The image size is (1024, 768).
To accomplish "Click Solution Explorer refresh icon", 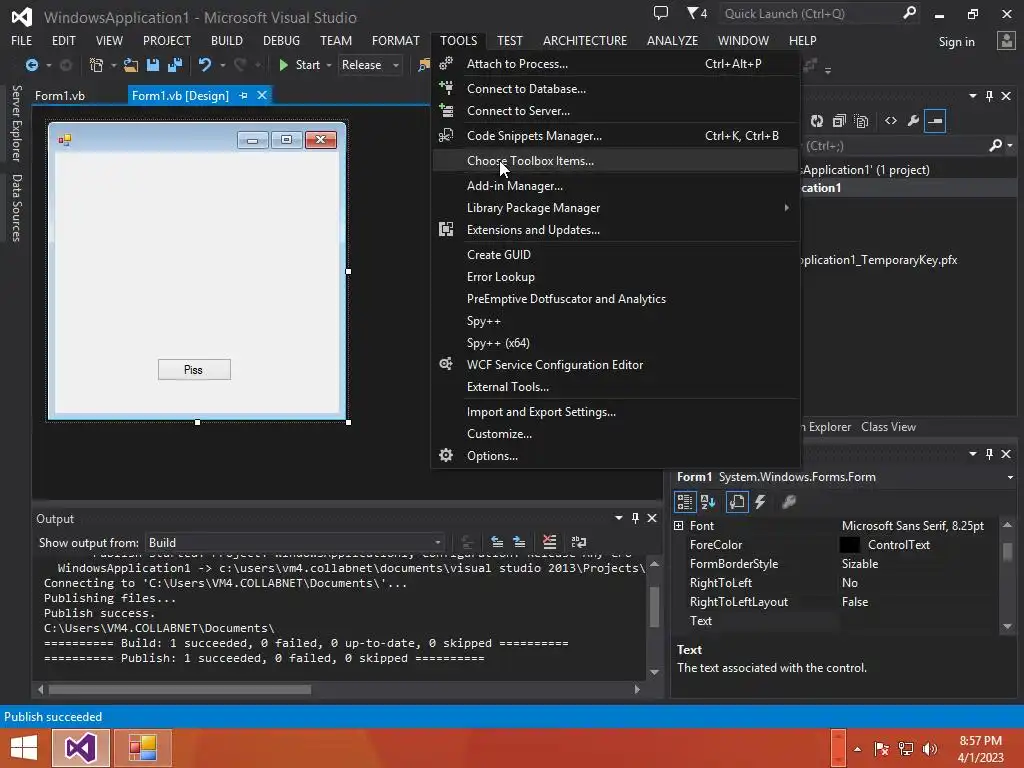I will (x=817, y=121).
